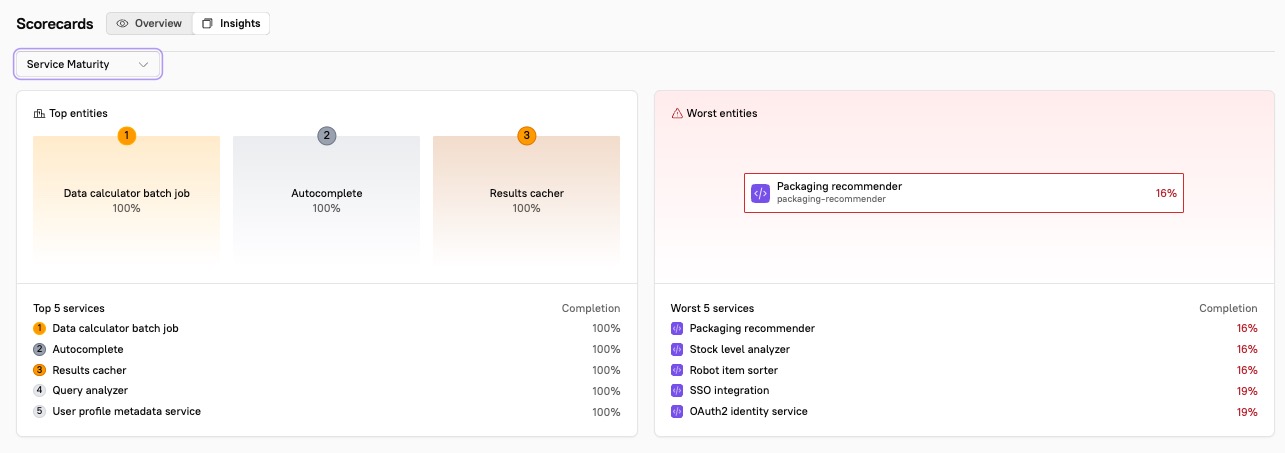Click the Worst entities warning triangle icon
This screenshot has height=453, width=1285.
[677, 114]
